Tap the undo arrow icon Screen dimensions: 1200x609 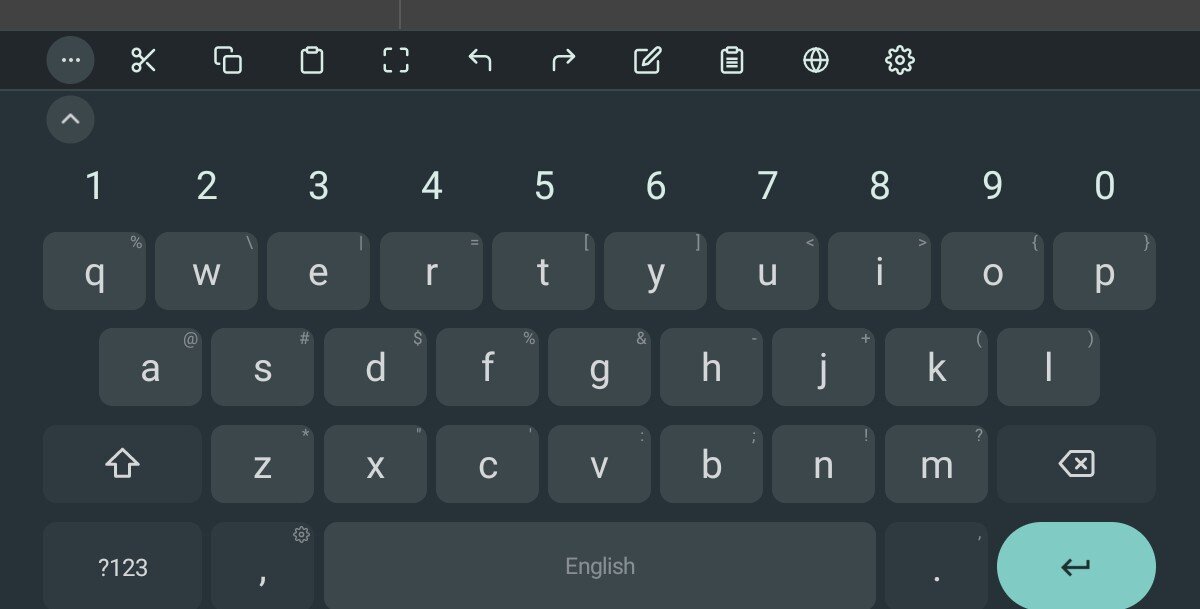coord(480,60)
